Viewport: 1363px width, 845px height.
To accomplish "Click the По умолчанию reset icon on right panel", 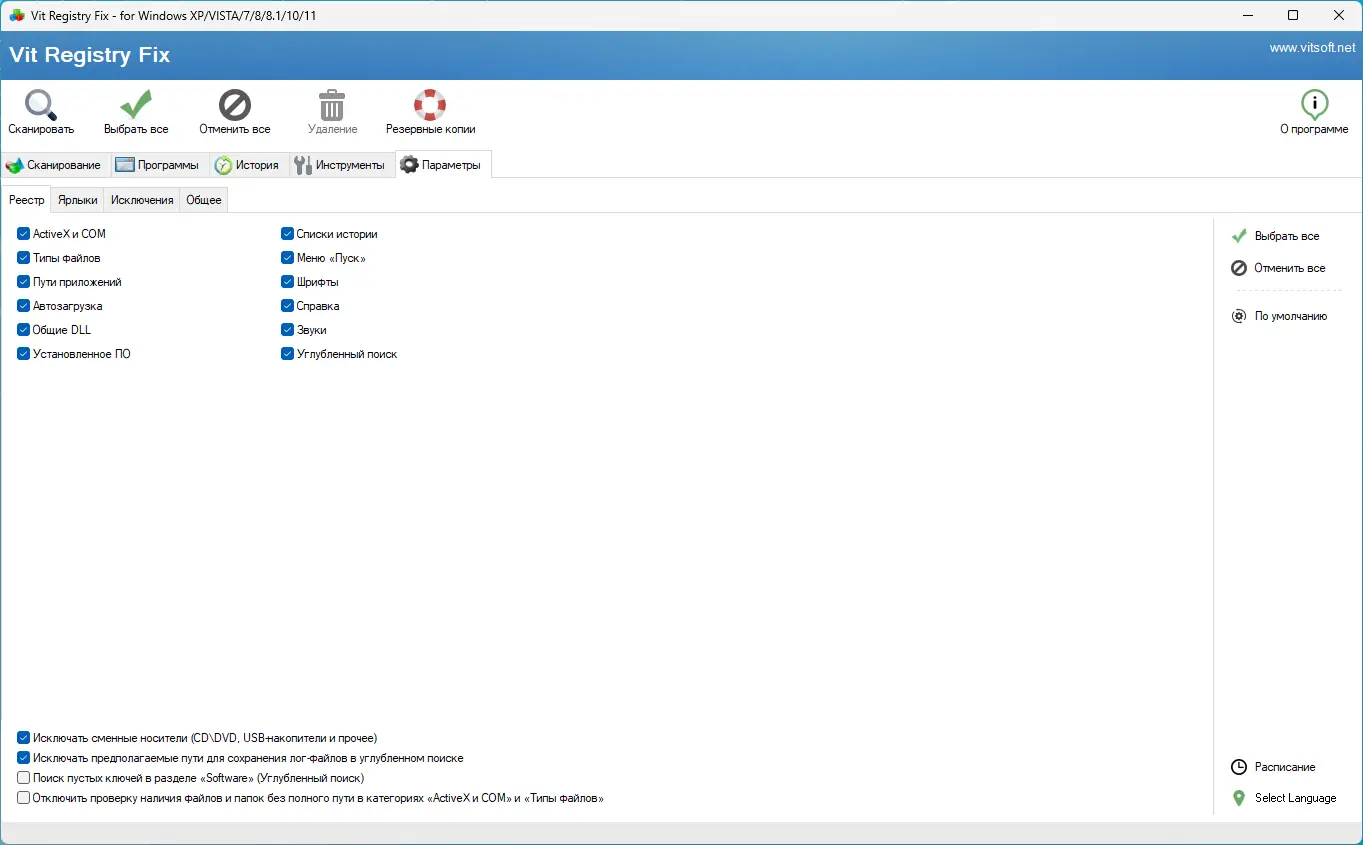I will (1238, 315).
